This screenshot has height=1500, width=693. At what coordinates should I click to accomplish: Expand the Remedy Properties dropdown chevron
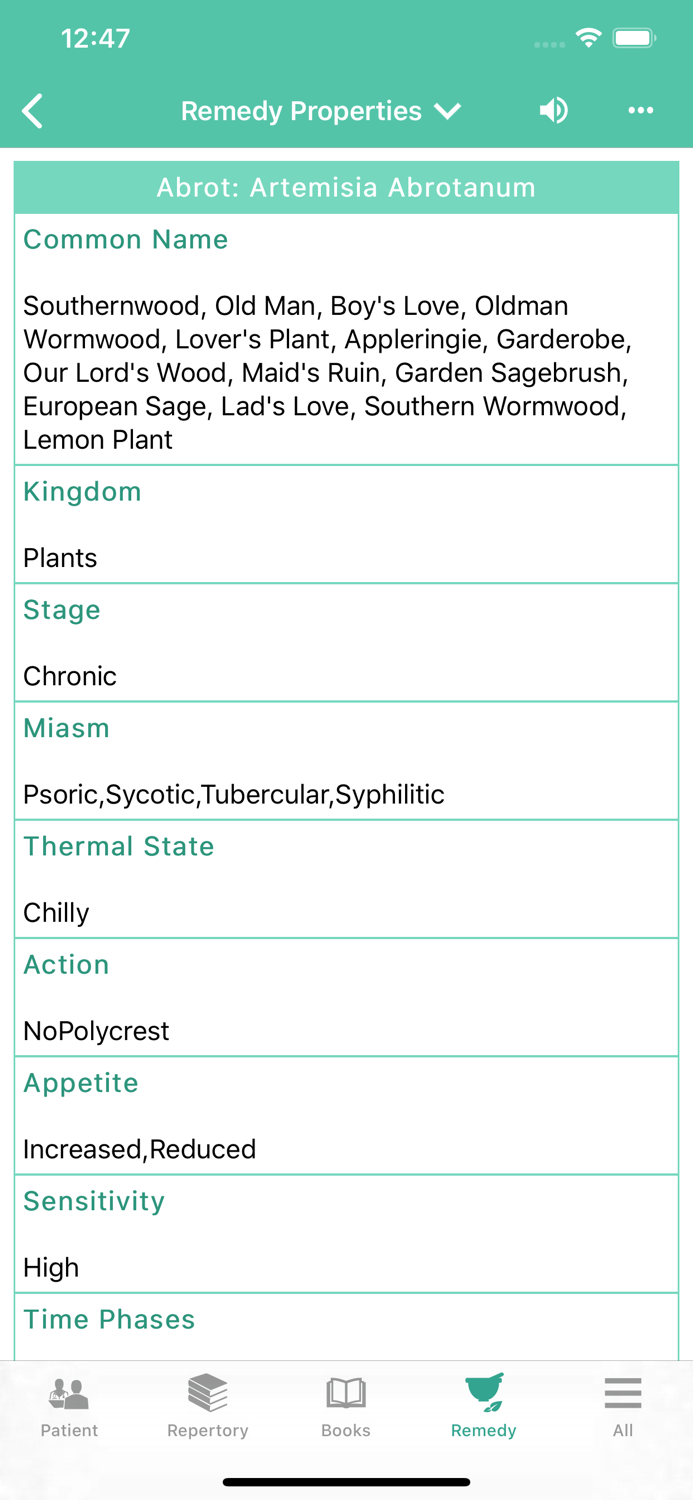pyautogui.click(x=448, y=111)
